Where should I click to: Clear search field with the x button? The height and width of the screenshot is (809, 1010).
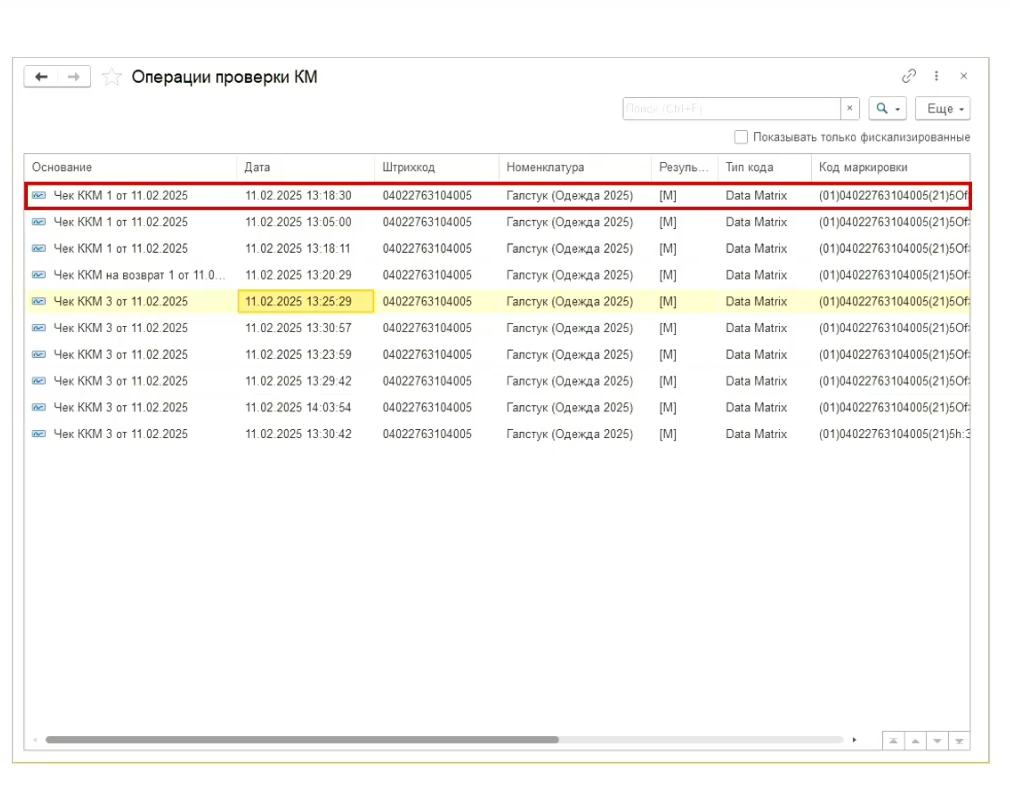pos(850,109)
